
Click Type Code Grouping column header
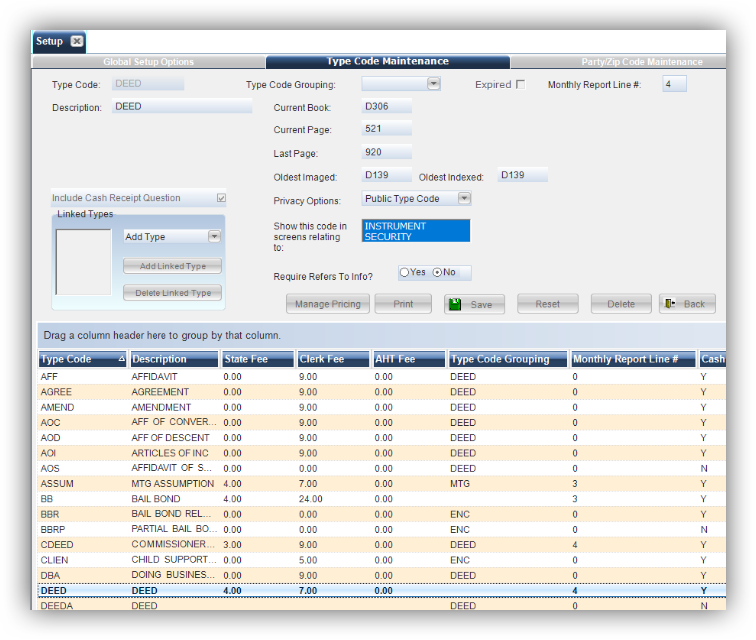coord(508,359)
